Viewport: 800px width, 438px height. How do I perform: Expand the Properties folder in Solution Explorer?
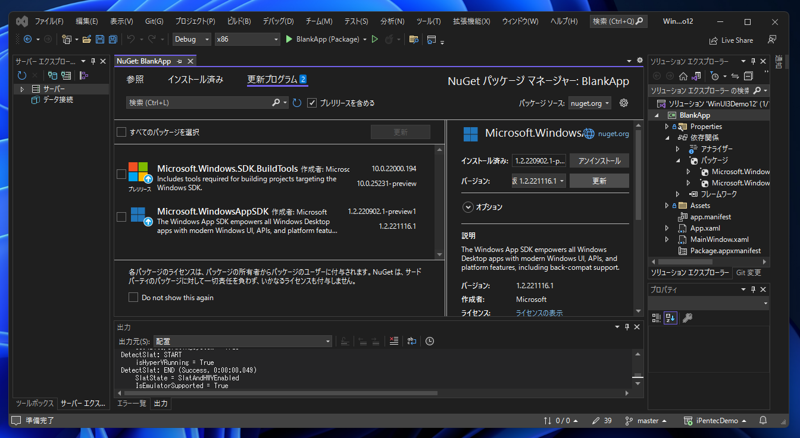(666, 127)
